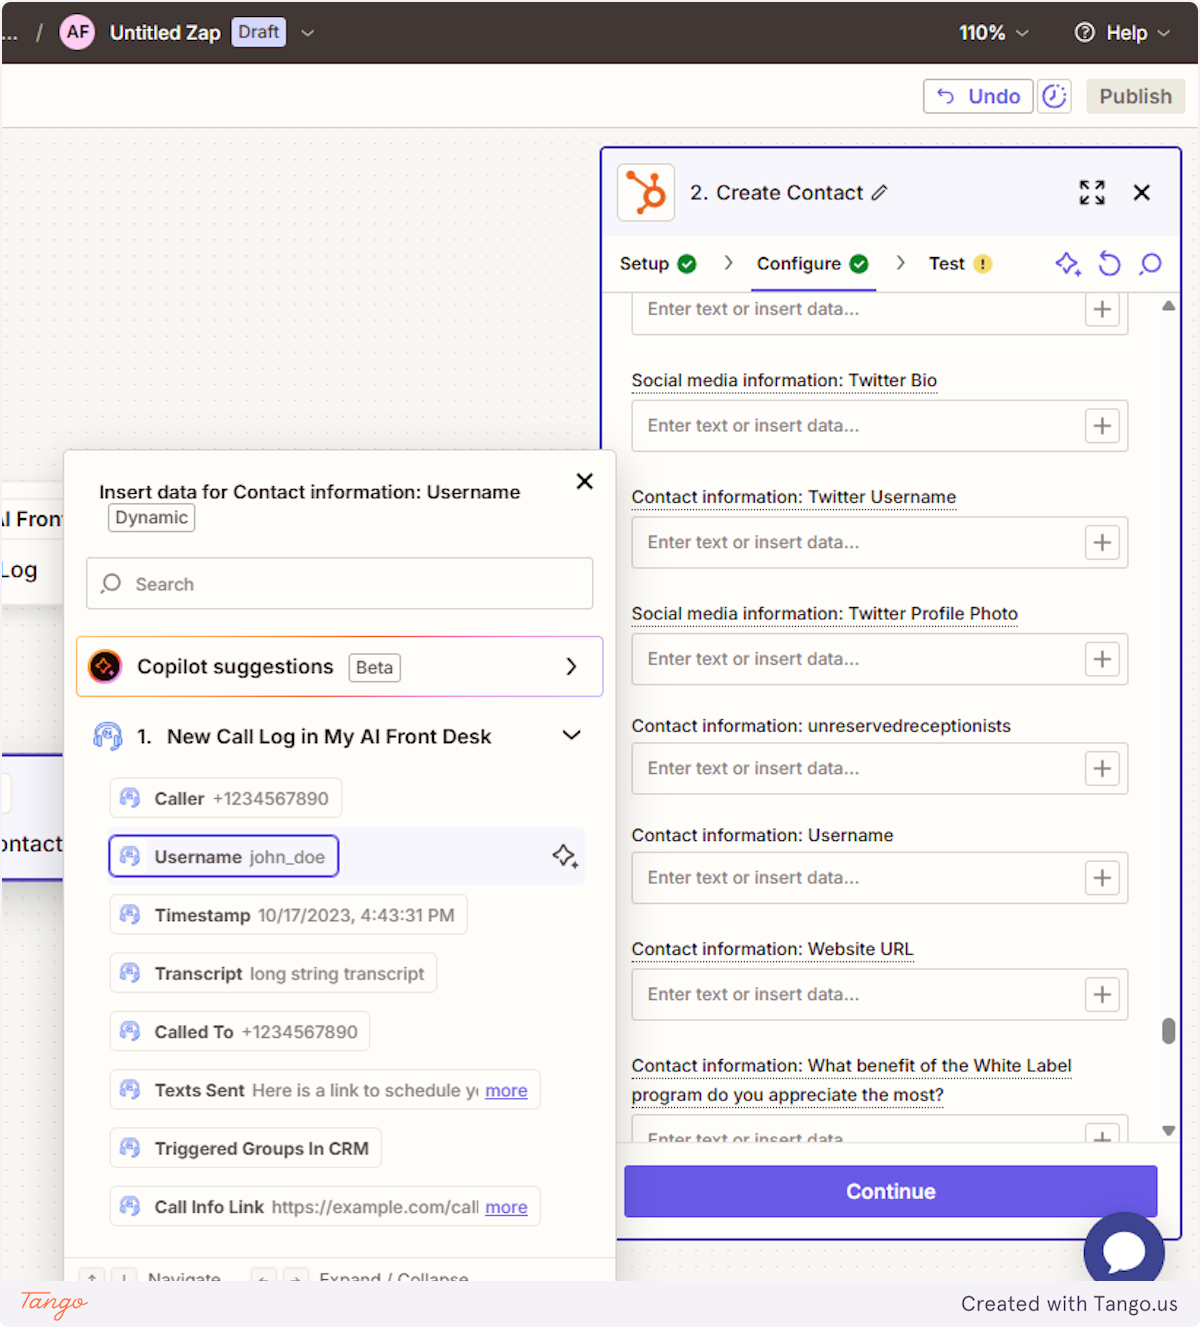Click plus icon for Contact information Username field
This screenshot has height=1327, width=1200.
click(x=1102, y=878)
